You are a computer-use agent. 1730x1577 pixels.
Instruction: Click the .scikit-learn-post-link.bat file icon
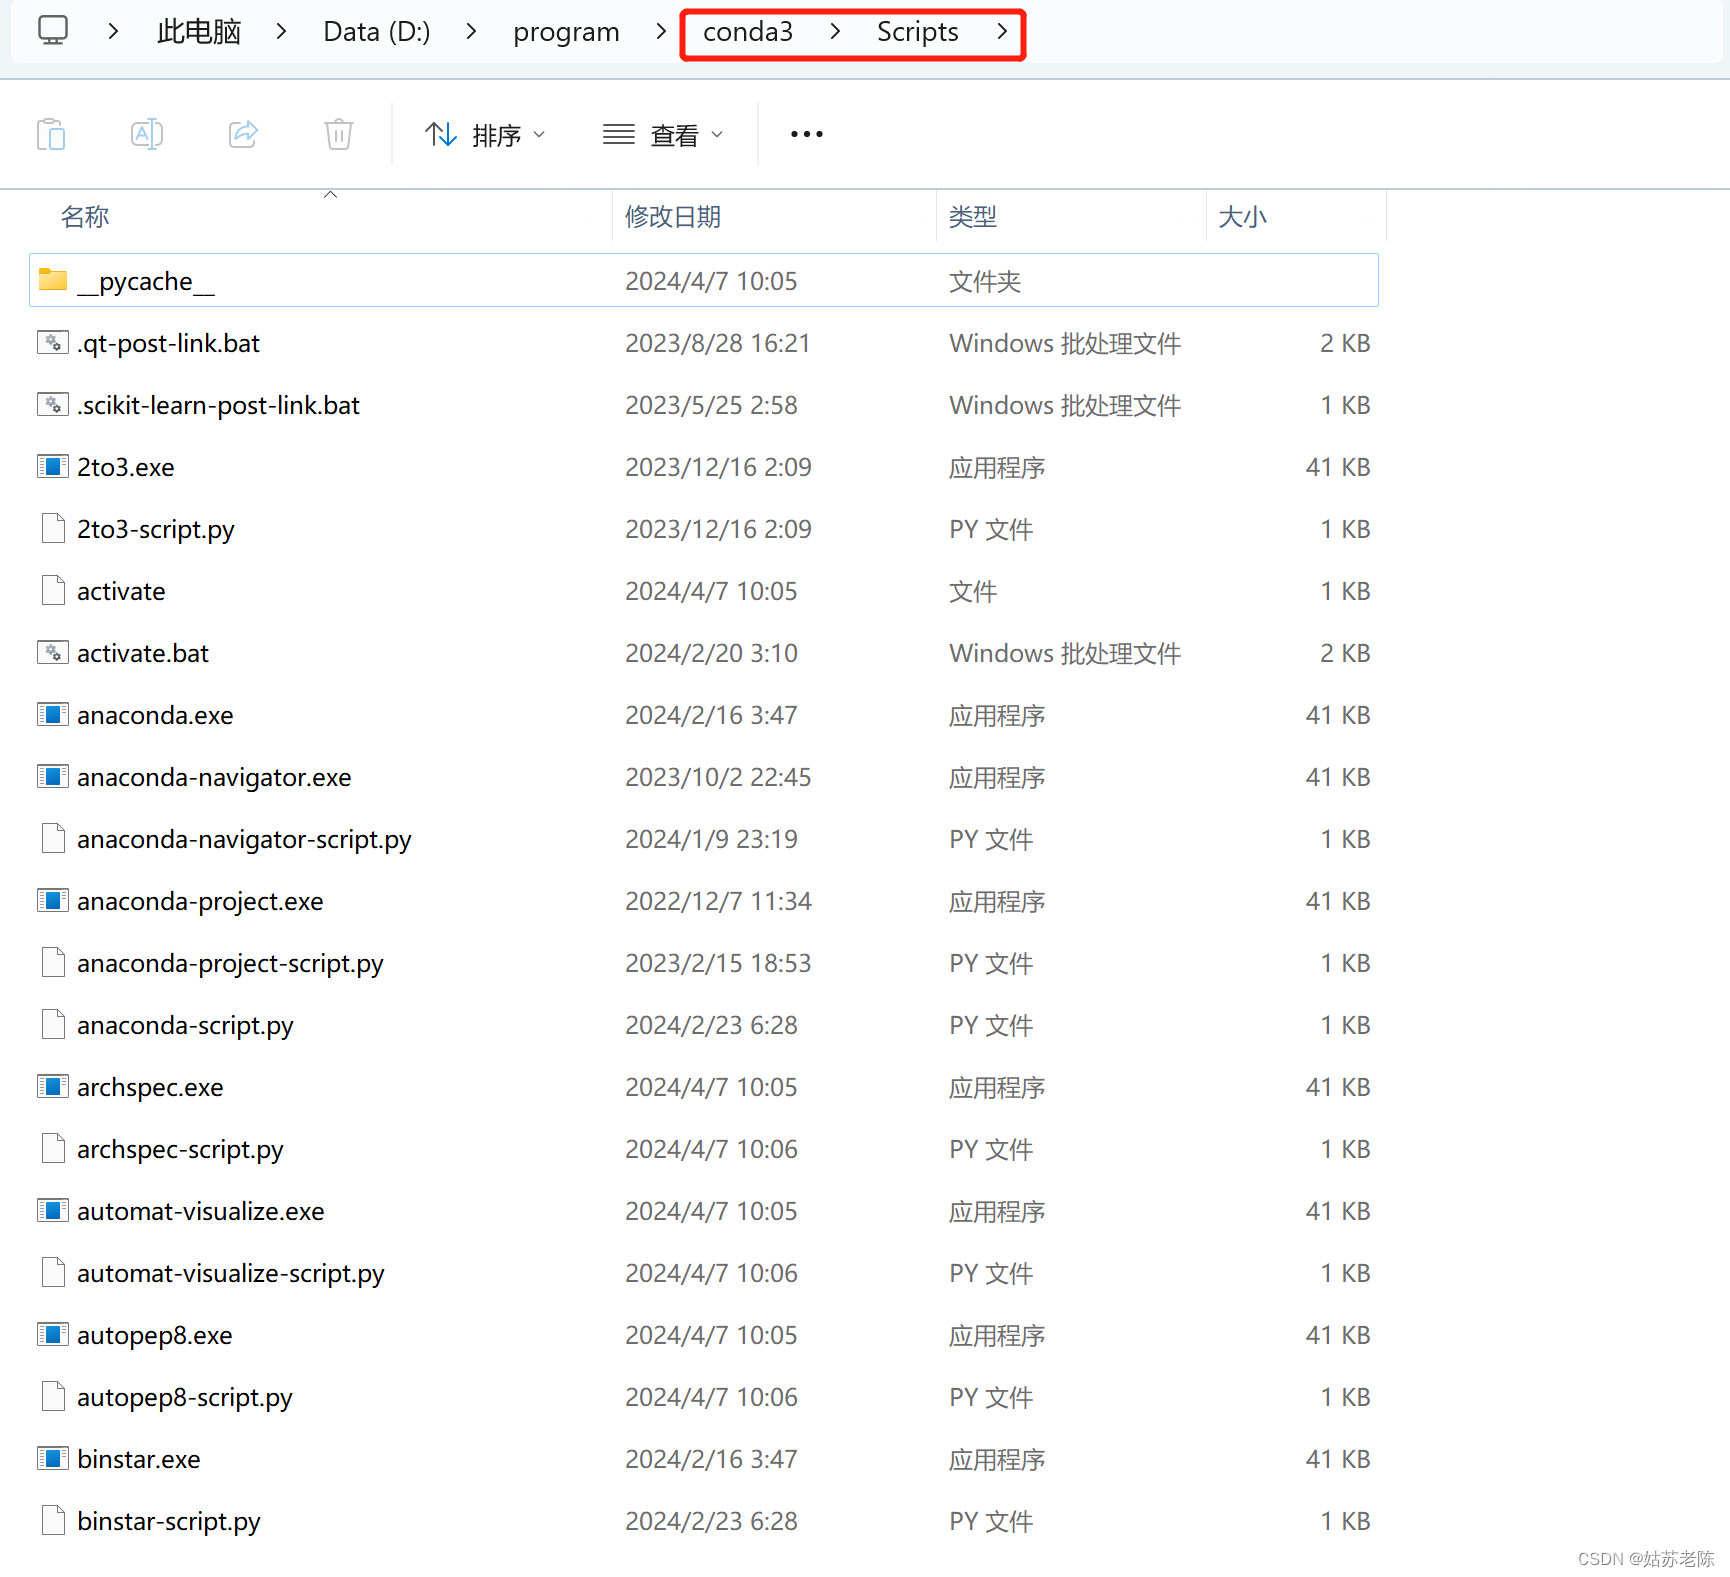[53, 404]
